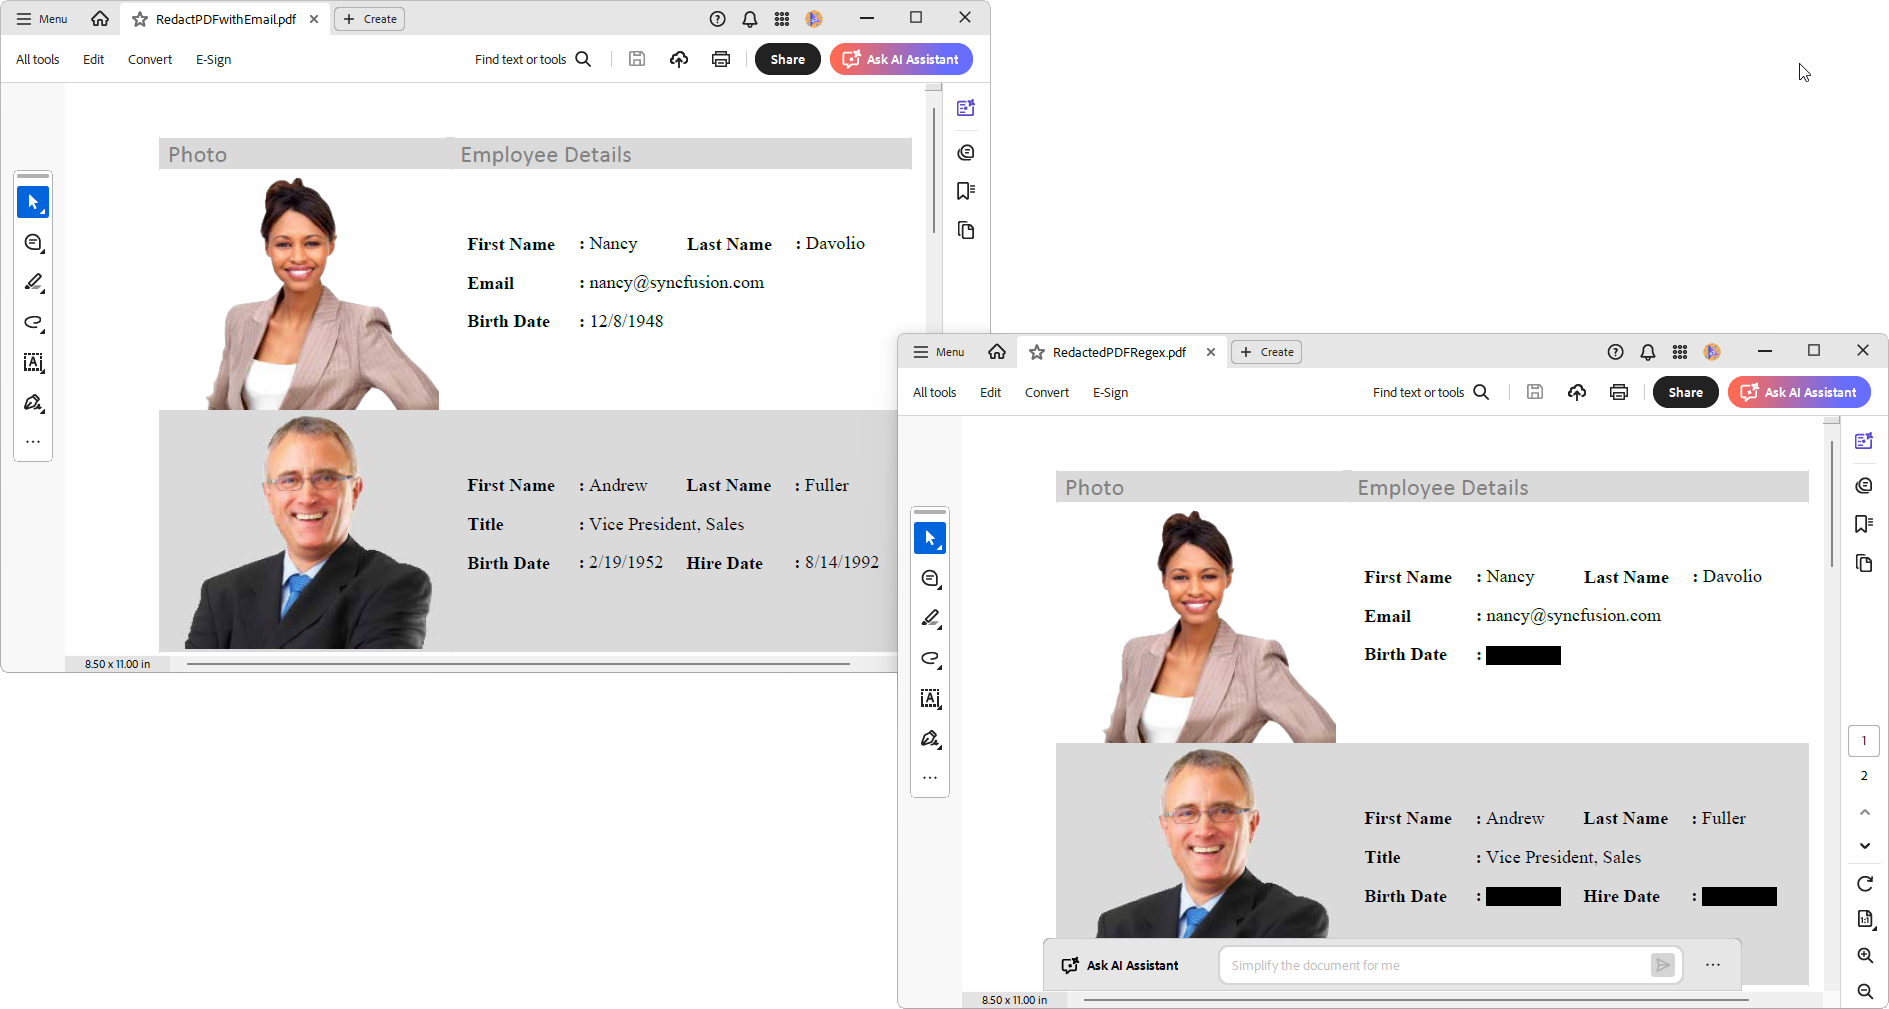The width and height of the screenshot is (1889, 1009).
Task: Open the Convert menu in RedactedPDFRegex window
Action: pos(1046,392)
